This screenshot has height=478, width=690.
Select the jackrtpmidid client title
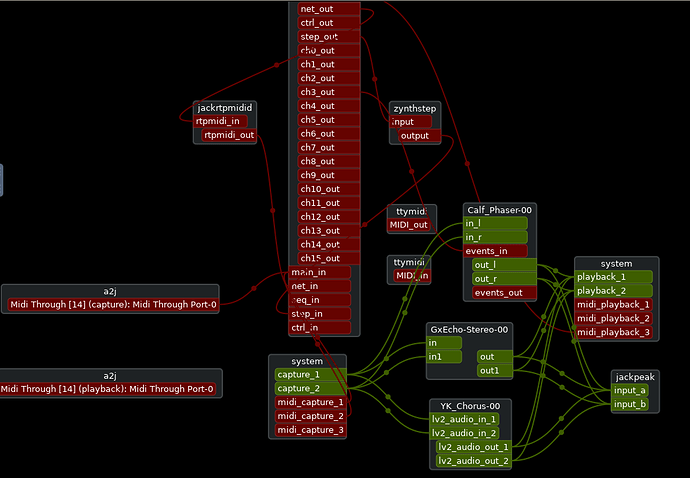point(225,108)
